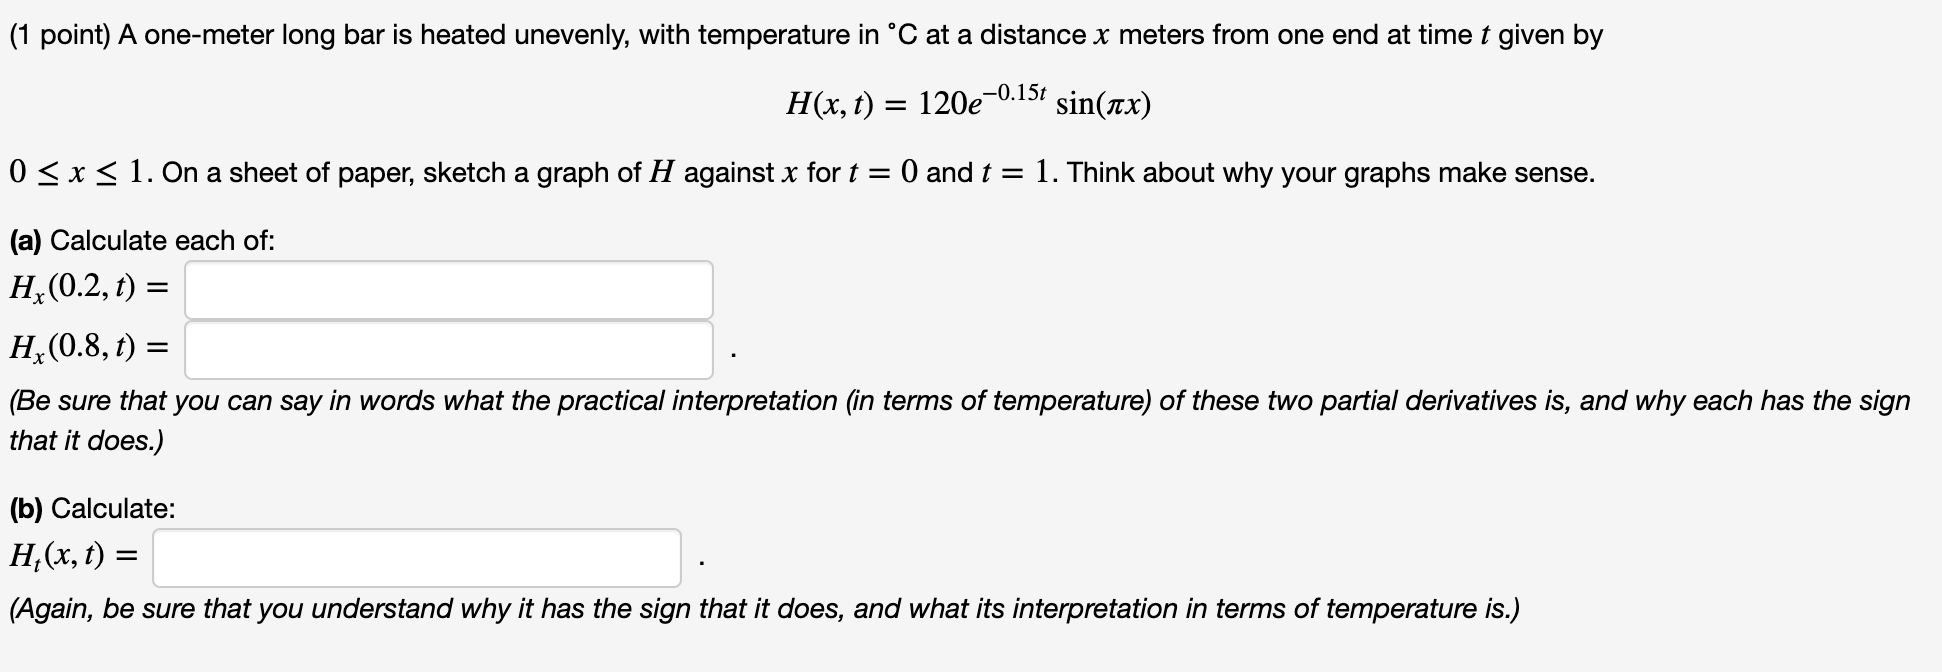Select the text inside the Hx(0.2, t) box
The height and width of the screenshot is (672, 1942).
(x=448, y=288)
